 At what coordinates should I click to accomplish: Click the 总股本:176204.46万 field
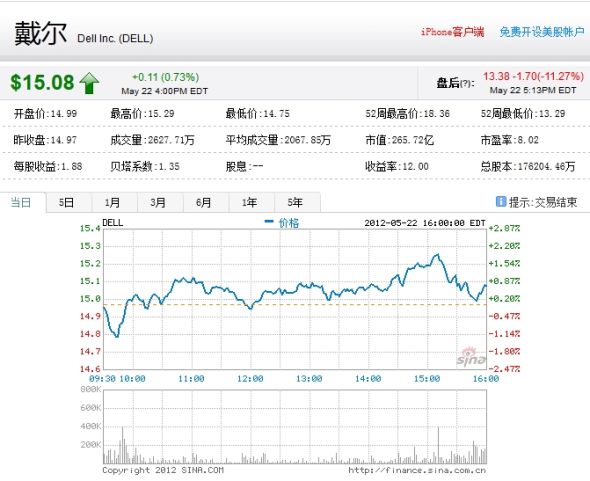528,166
